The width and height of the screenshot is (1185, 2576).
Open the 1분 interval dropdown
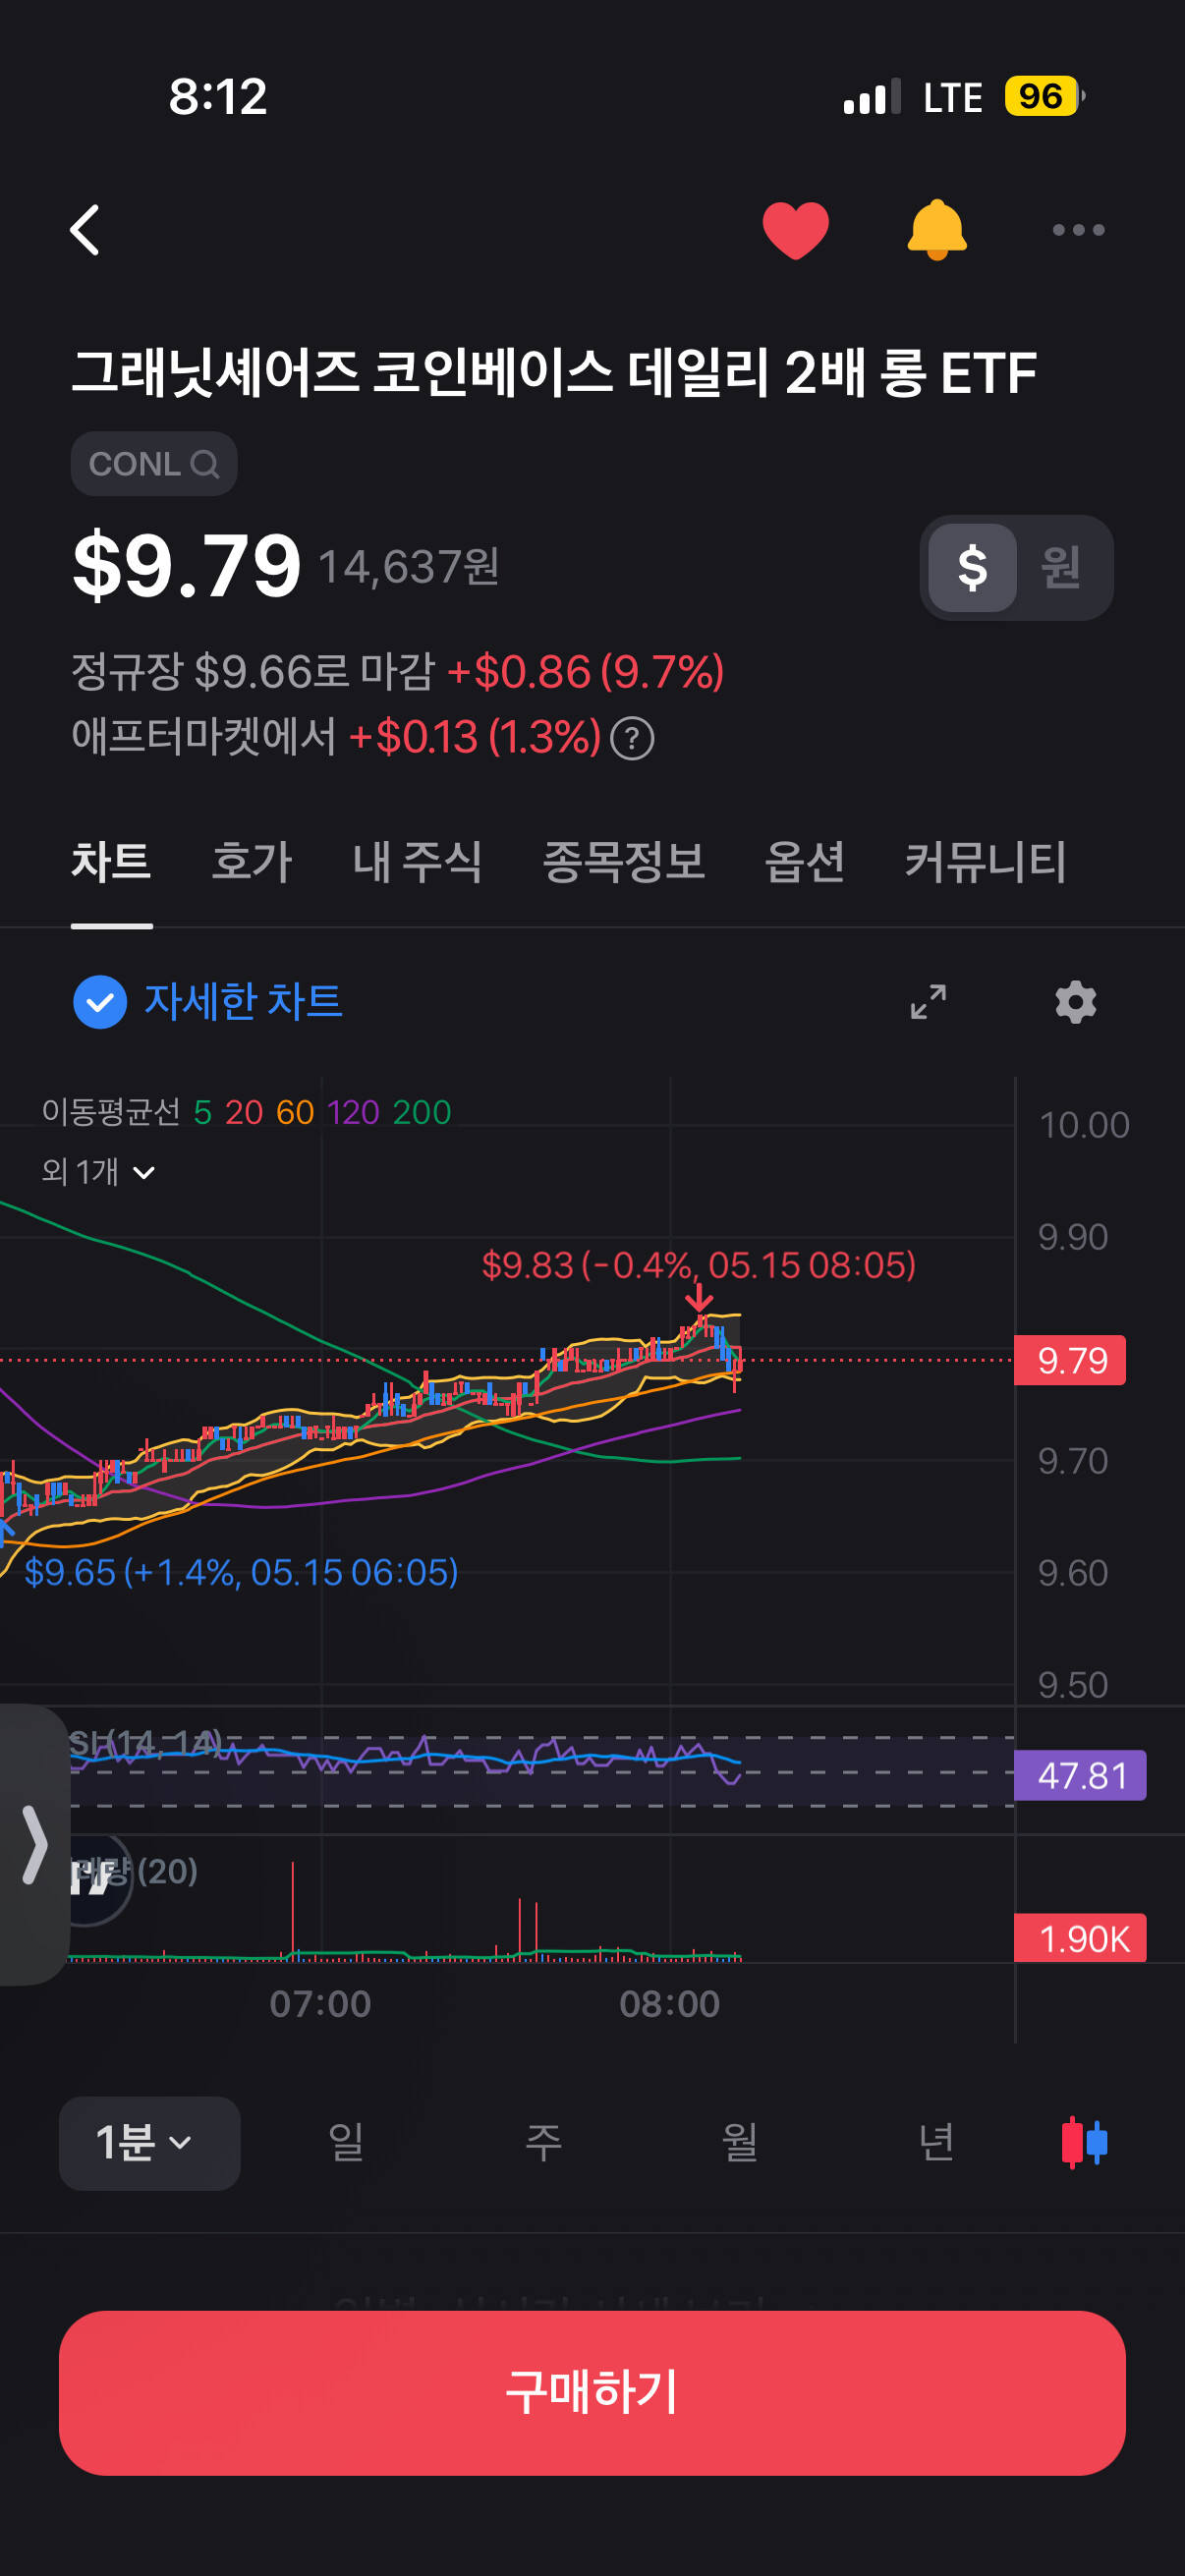(x=149, y=2143)
